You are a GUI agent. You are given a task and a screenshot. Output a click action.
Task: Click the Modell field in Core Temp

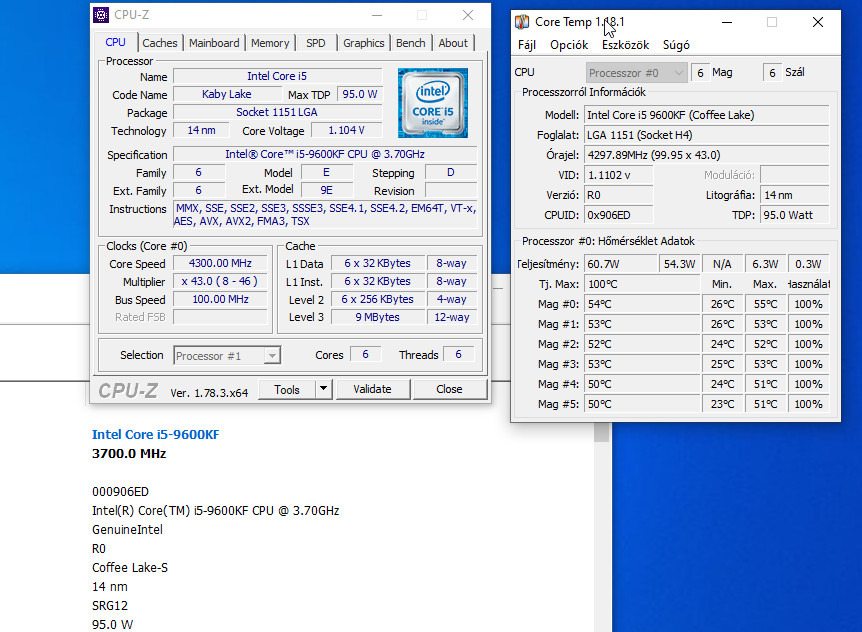click(706, 115)
